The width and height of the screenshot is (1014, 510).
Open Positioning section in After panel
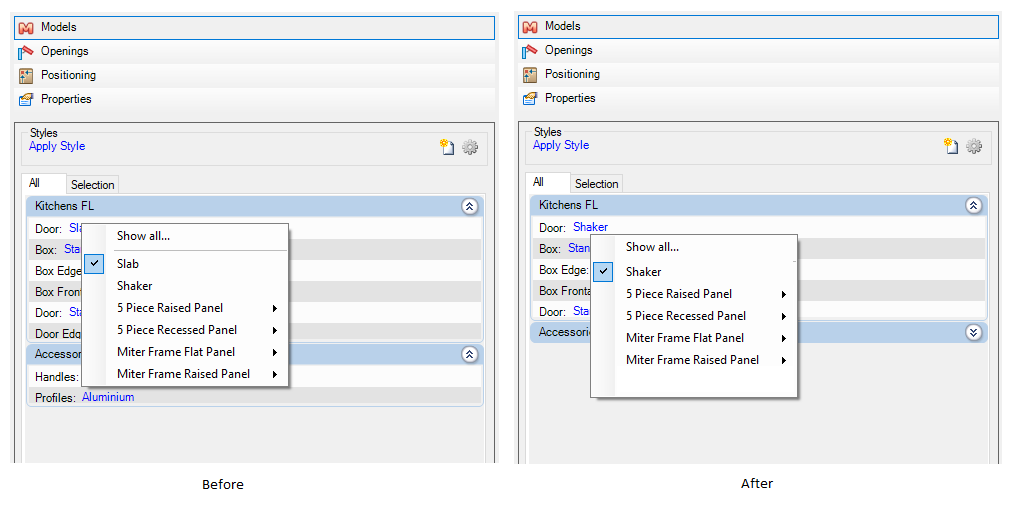[x=758, y=74]
